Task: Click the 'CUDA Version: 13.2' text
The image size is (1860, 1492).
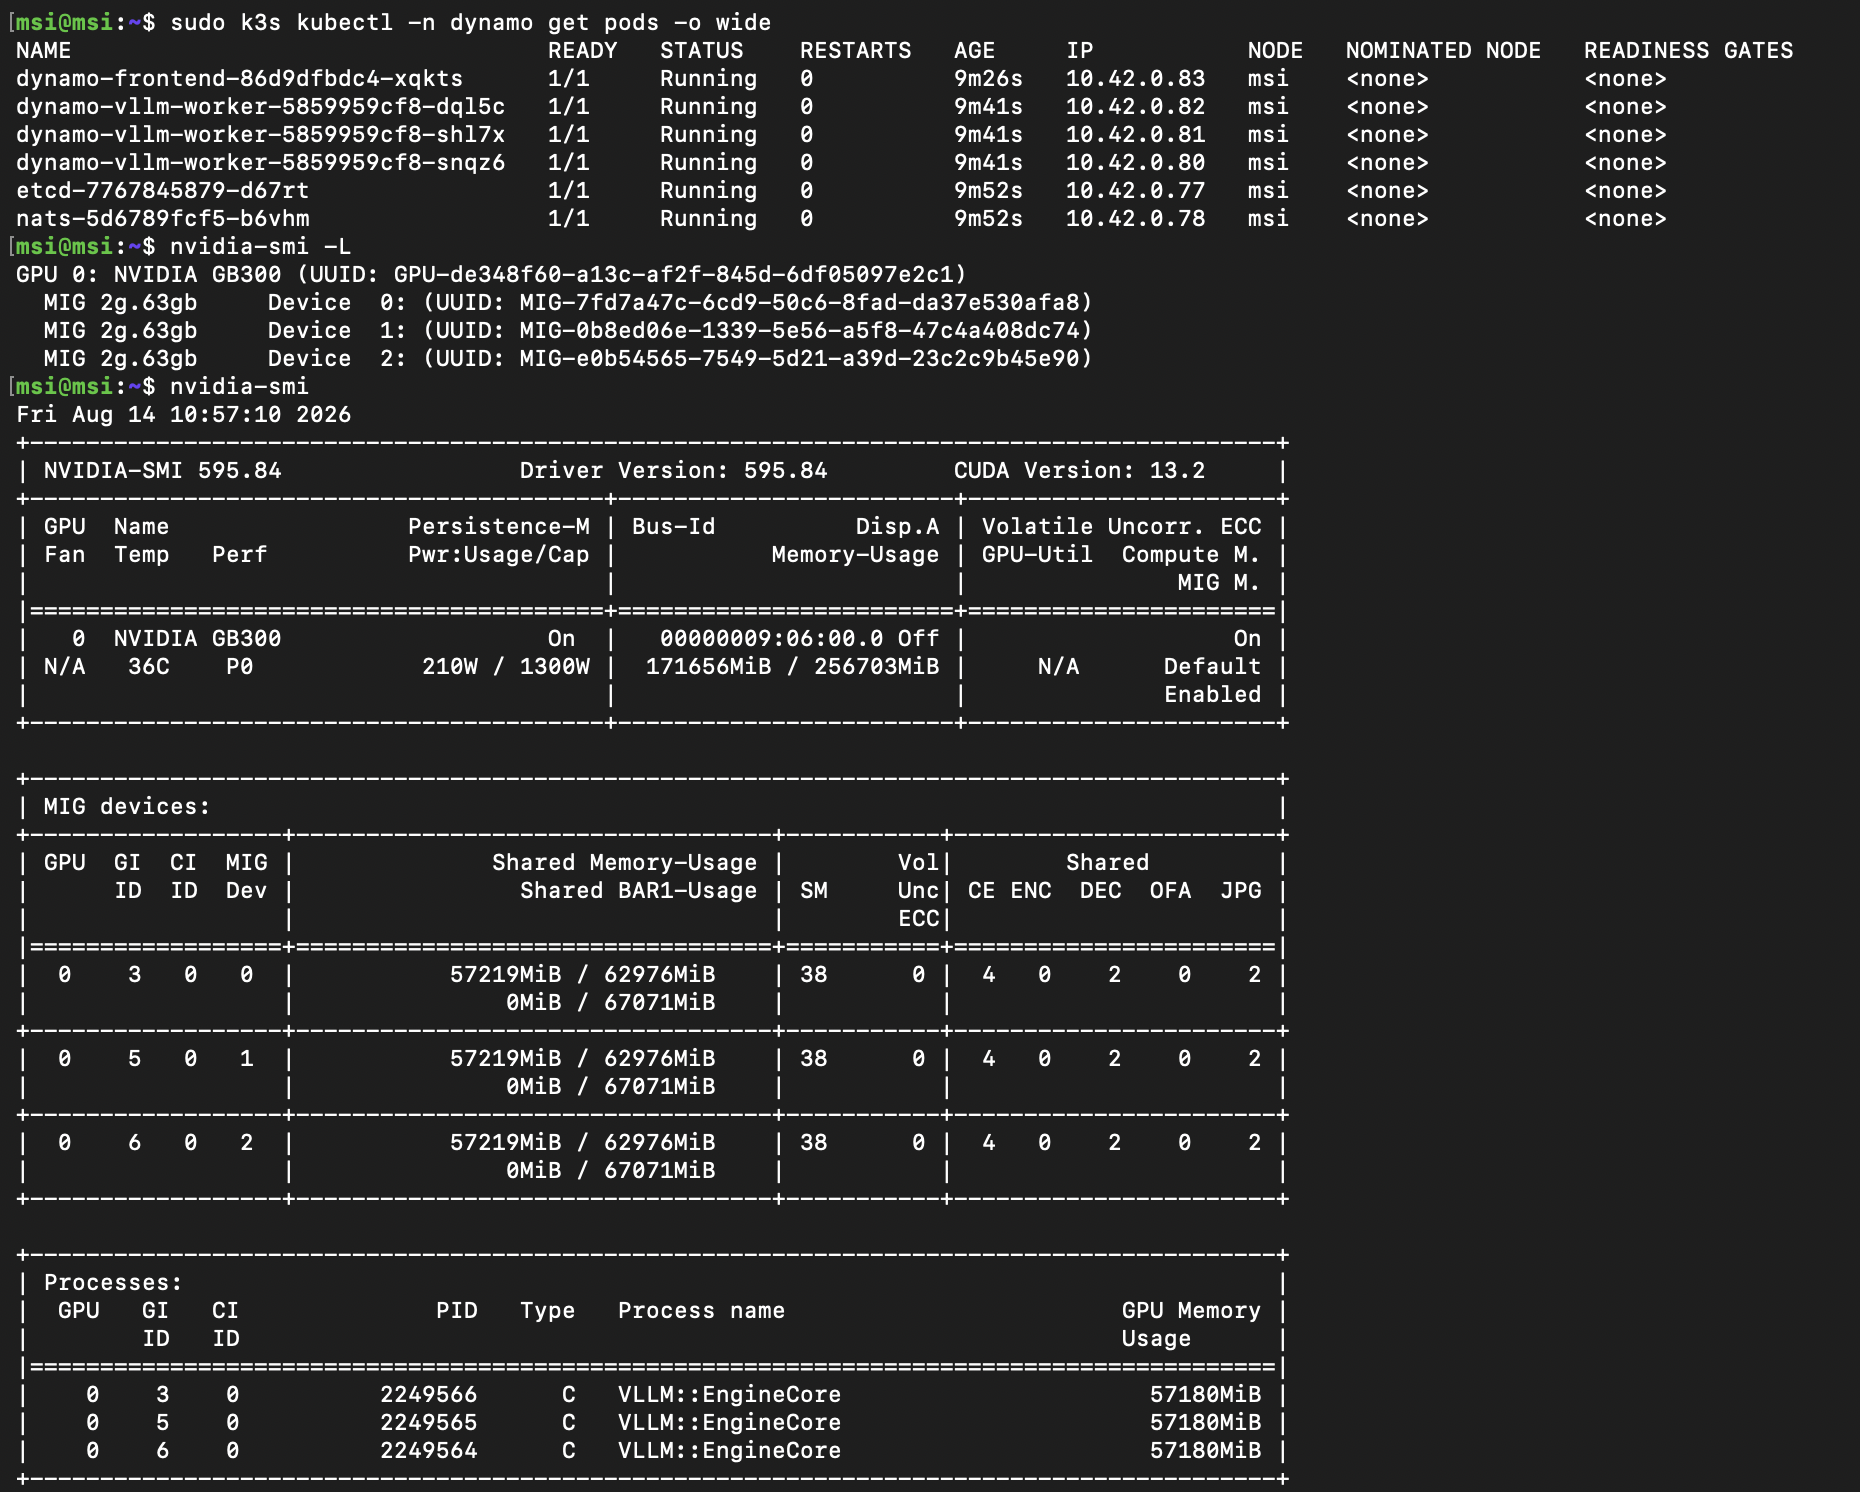Action: pos(1080,470)
